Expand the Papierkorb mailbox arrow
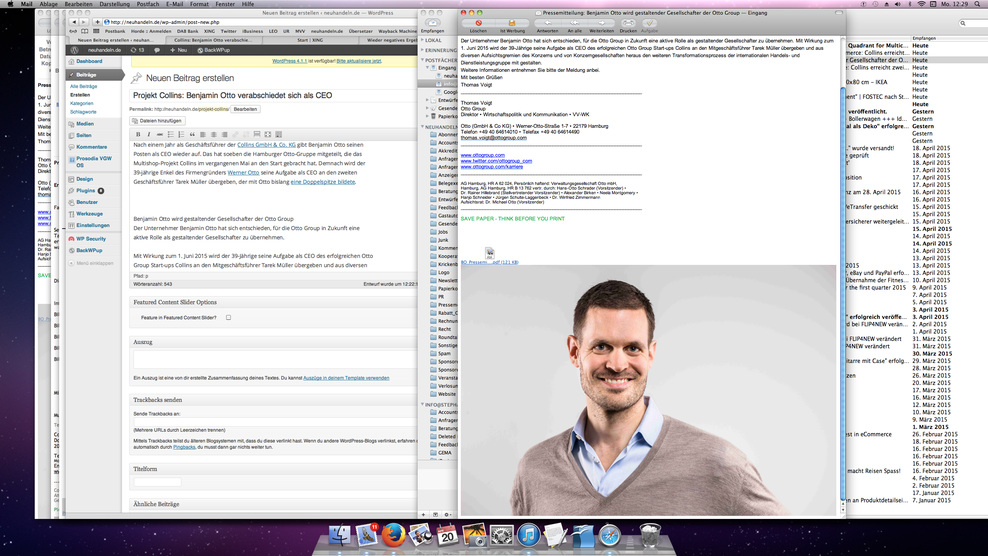Screen dimensions: 988x556 428,116
